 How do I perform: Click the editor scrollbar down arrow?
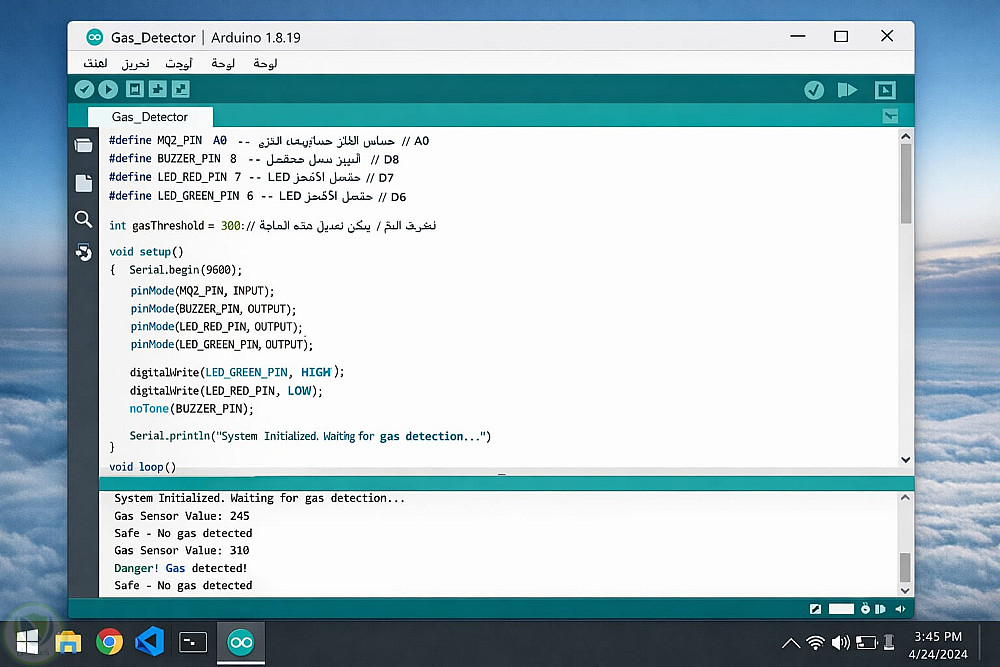click(906, 460)
